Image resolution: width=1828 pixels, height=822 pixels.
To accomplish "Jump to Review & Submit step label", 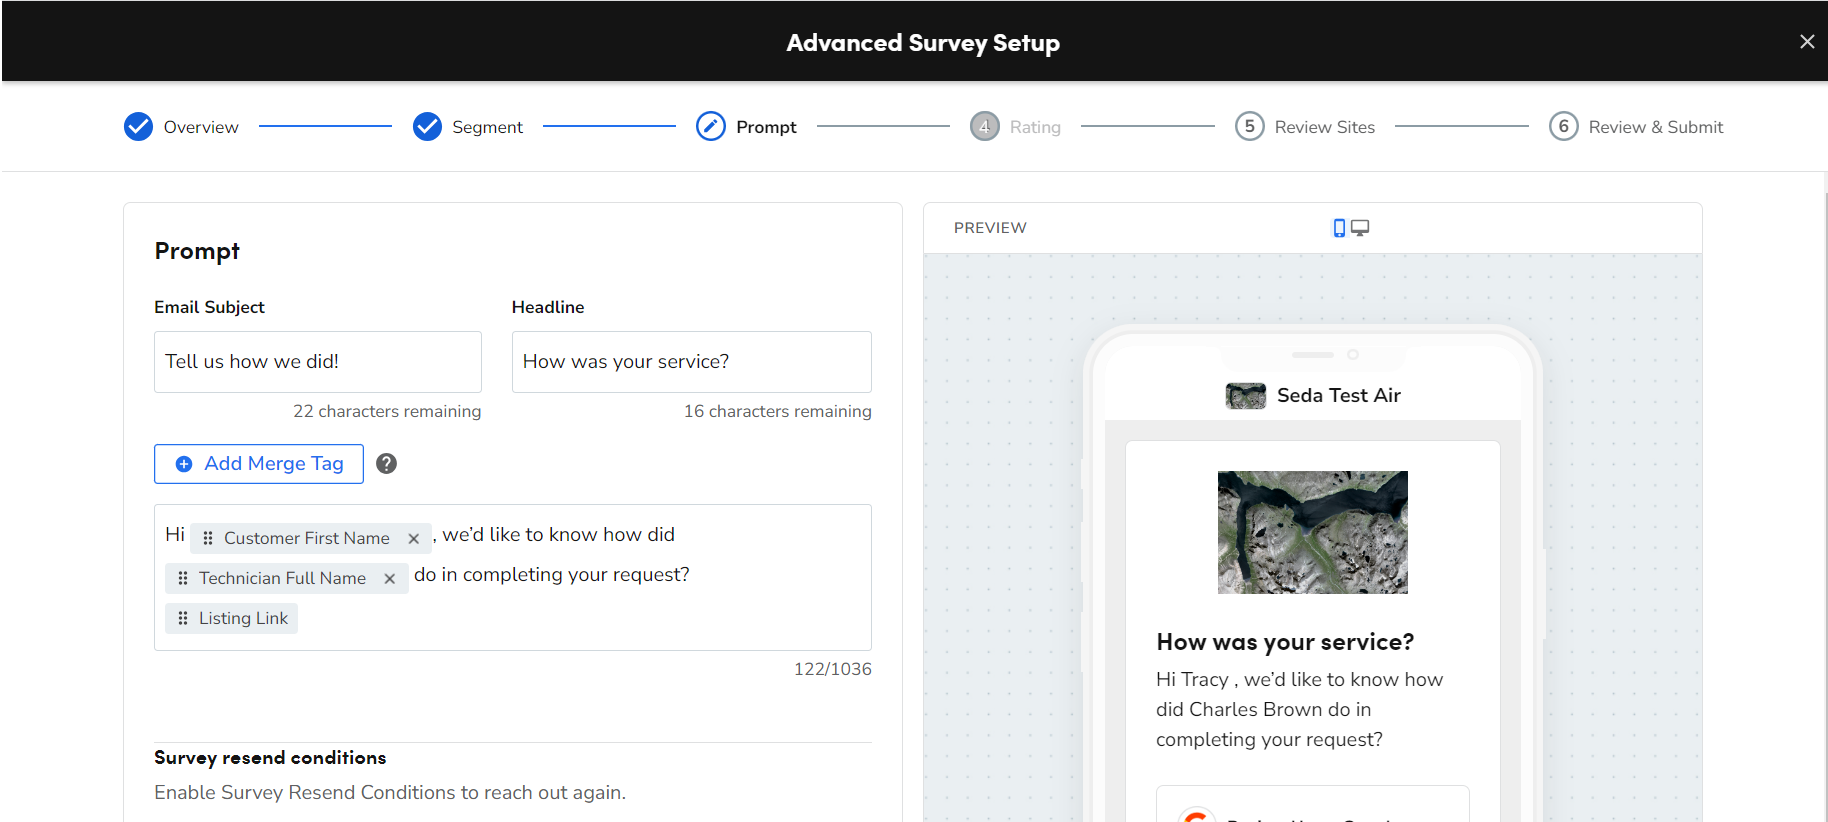I will point(1655,127).
